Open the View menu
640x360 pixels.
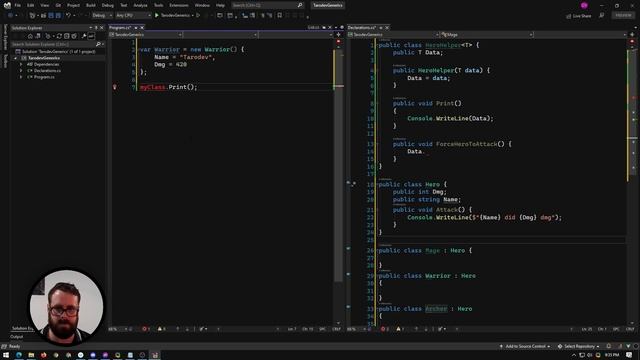44,5
